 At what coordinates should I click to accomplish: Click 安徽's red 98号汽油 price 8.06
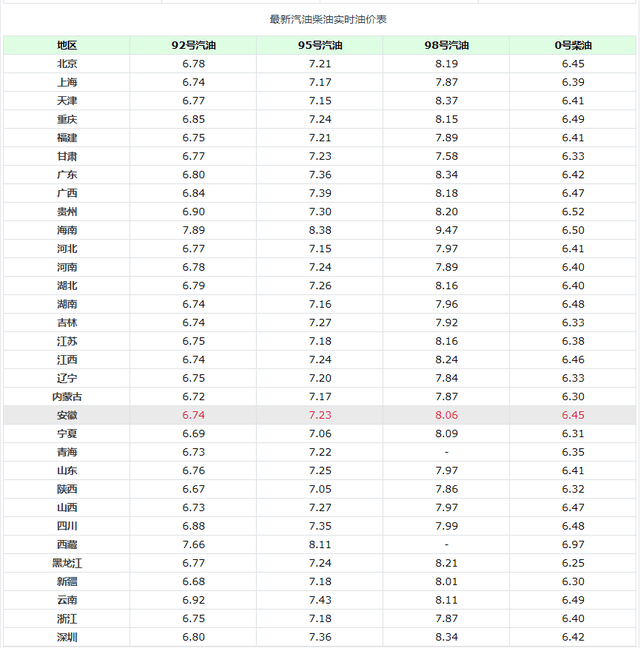(x=446, y=415)
